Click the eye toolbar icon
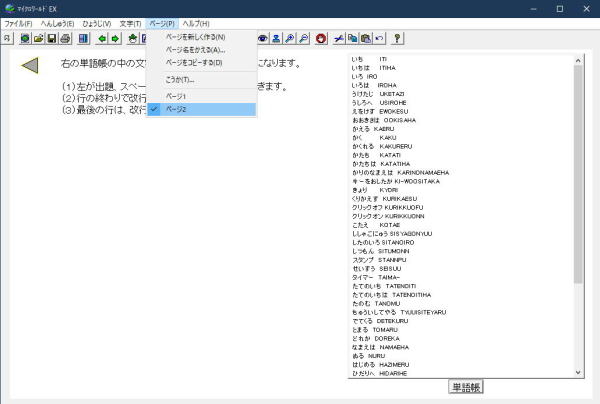 click(x=263, y=38)
